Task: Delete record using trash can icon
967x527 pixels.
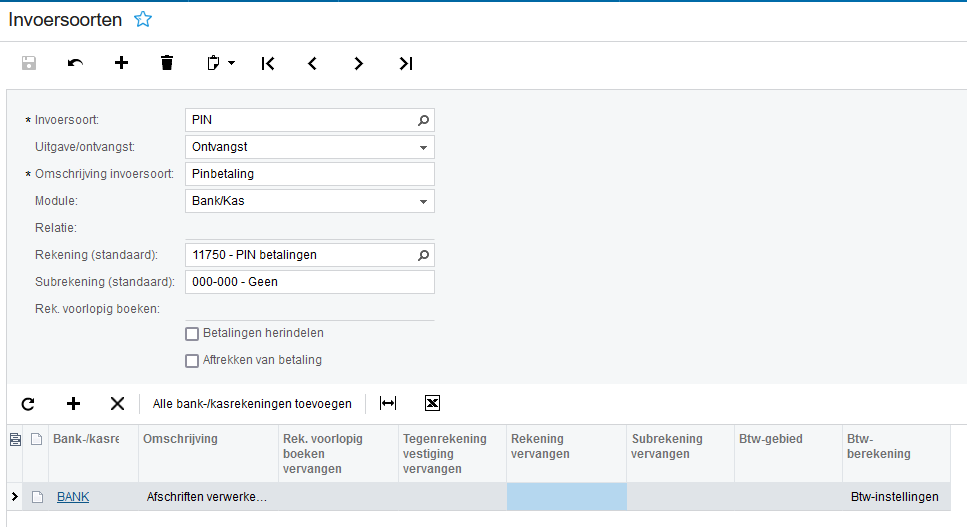Action: click(x=167, y=63)
